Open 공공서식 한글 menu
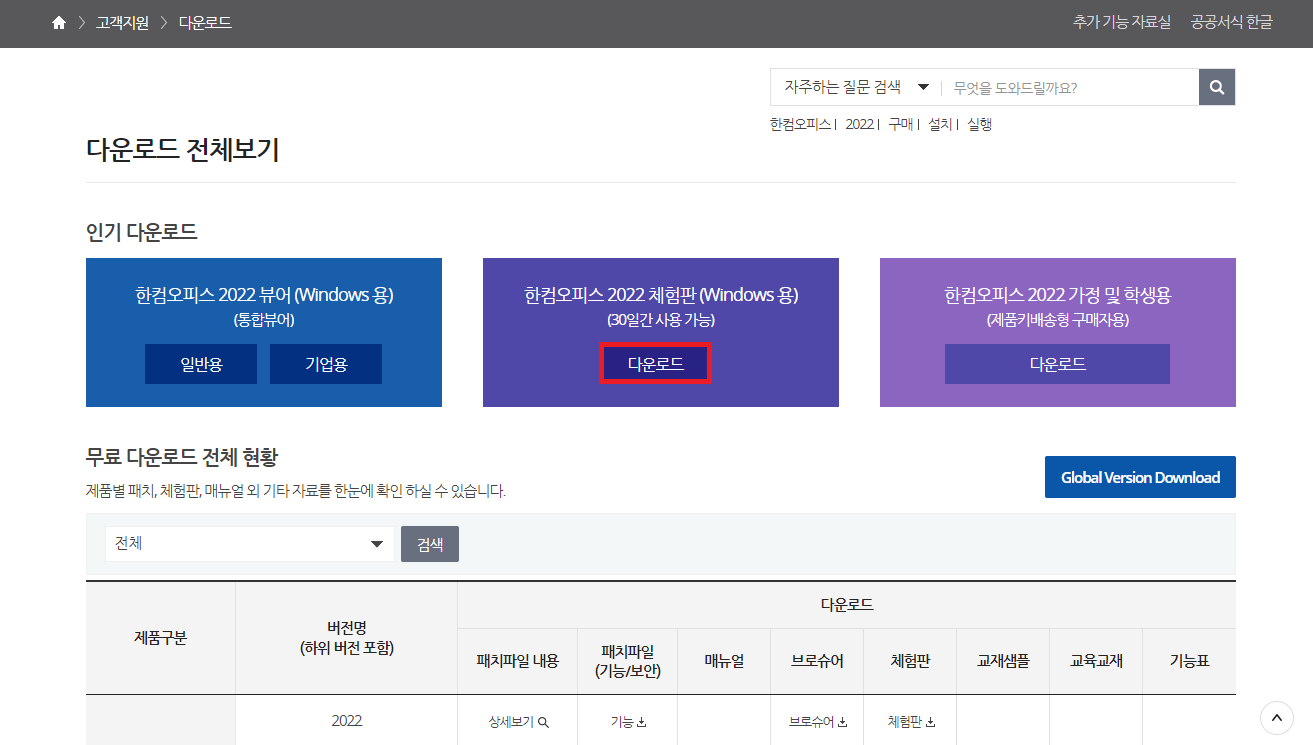Screen dimensions: 1313x745 coord(1231,22)
